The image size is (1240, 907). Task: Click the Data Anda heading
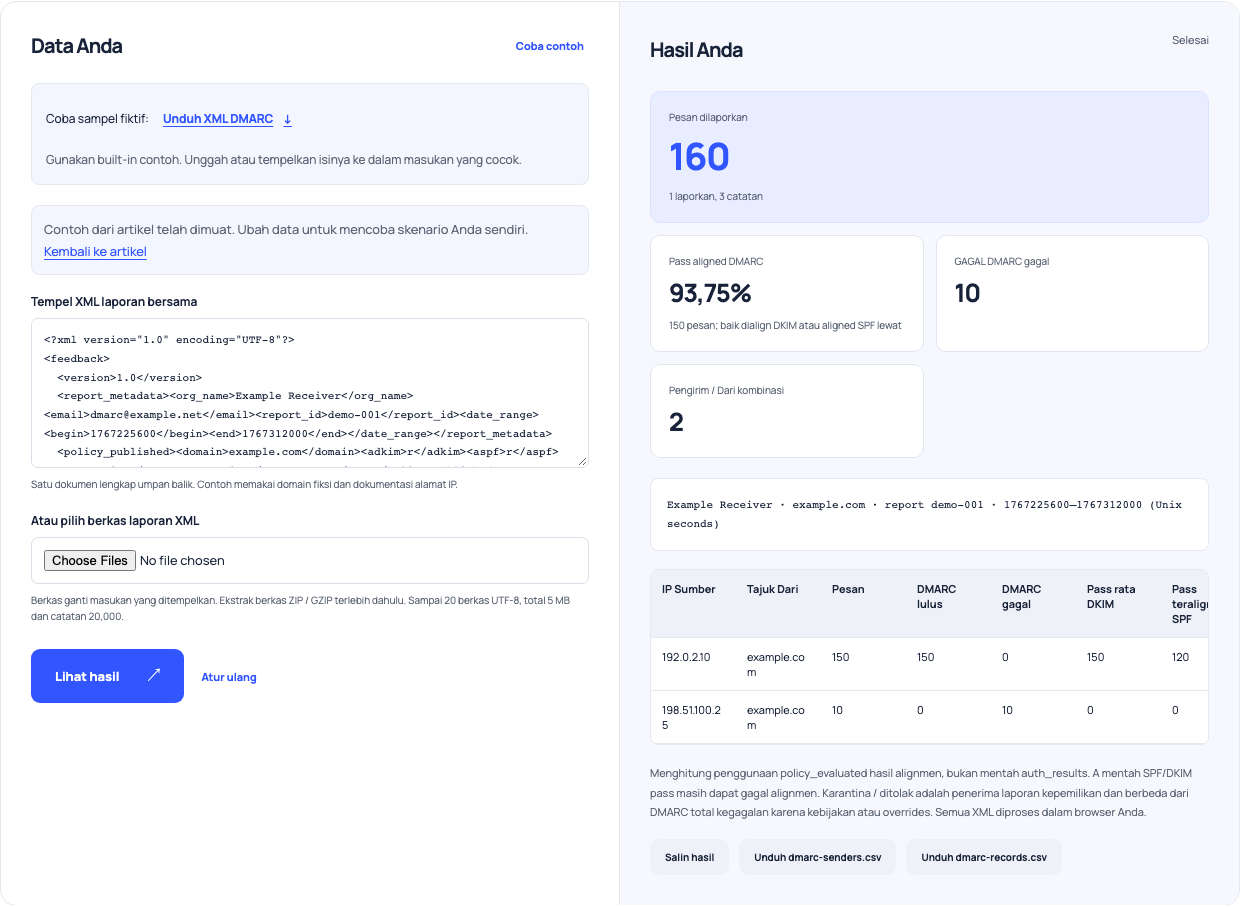tap(77, 46)
